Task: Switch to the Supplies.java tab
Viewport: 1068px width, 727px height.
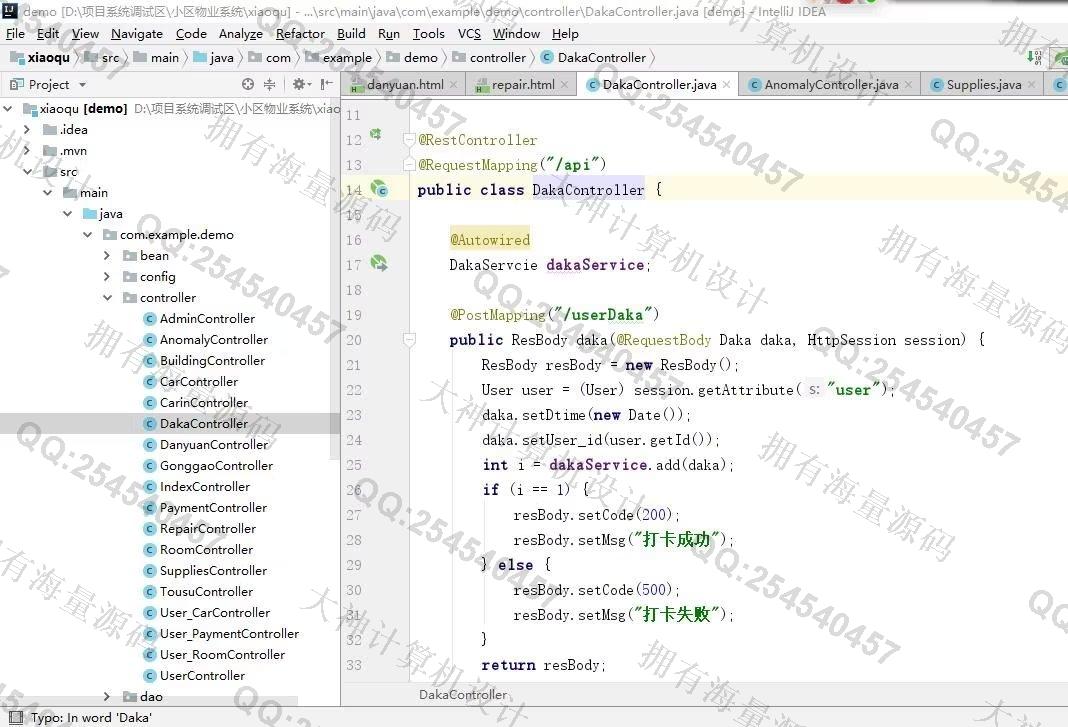Action: click(984, 84)
